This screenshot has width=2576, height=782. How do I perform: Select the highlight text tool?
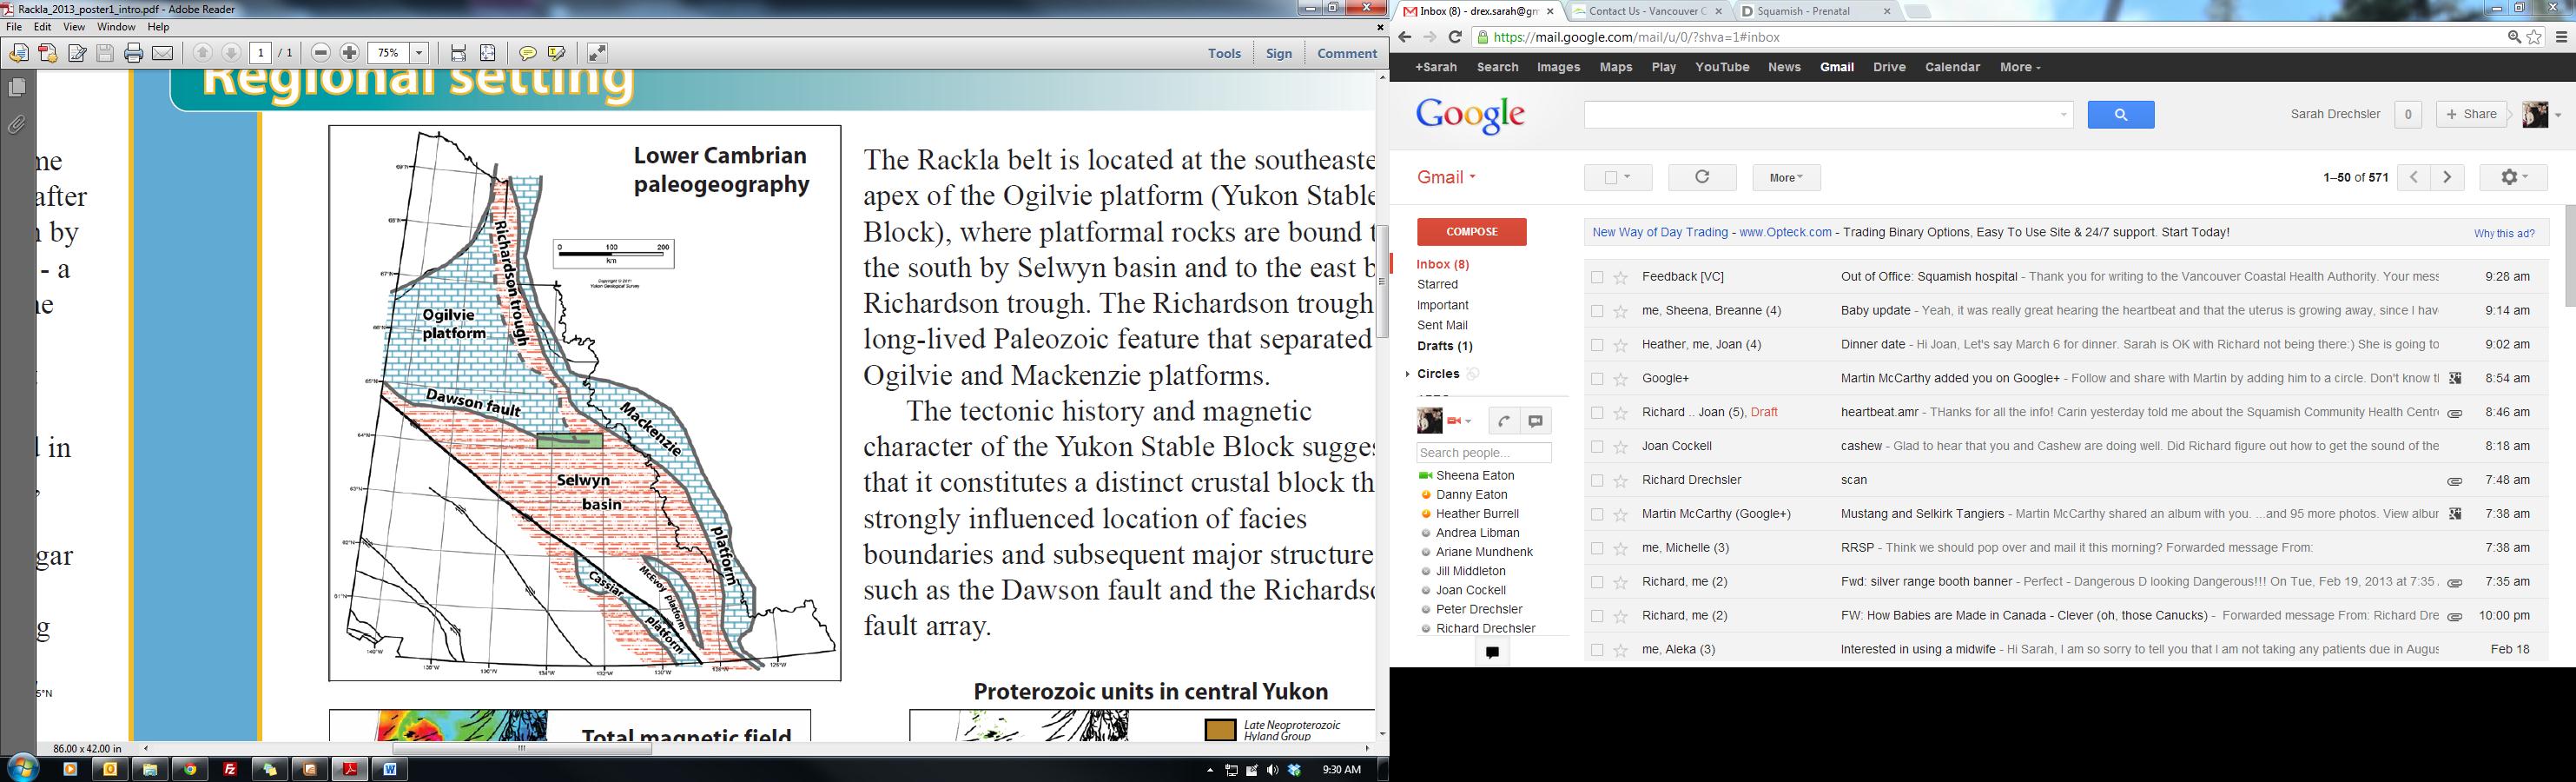point(557,53)
